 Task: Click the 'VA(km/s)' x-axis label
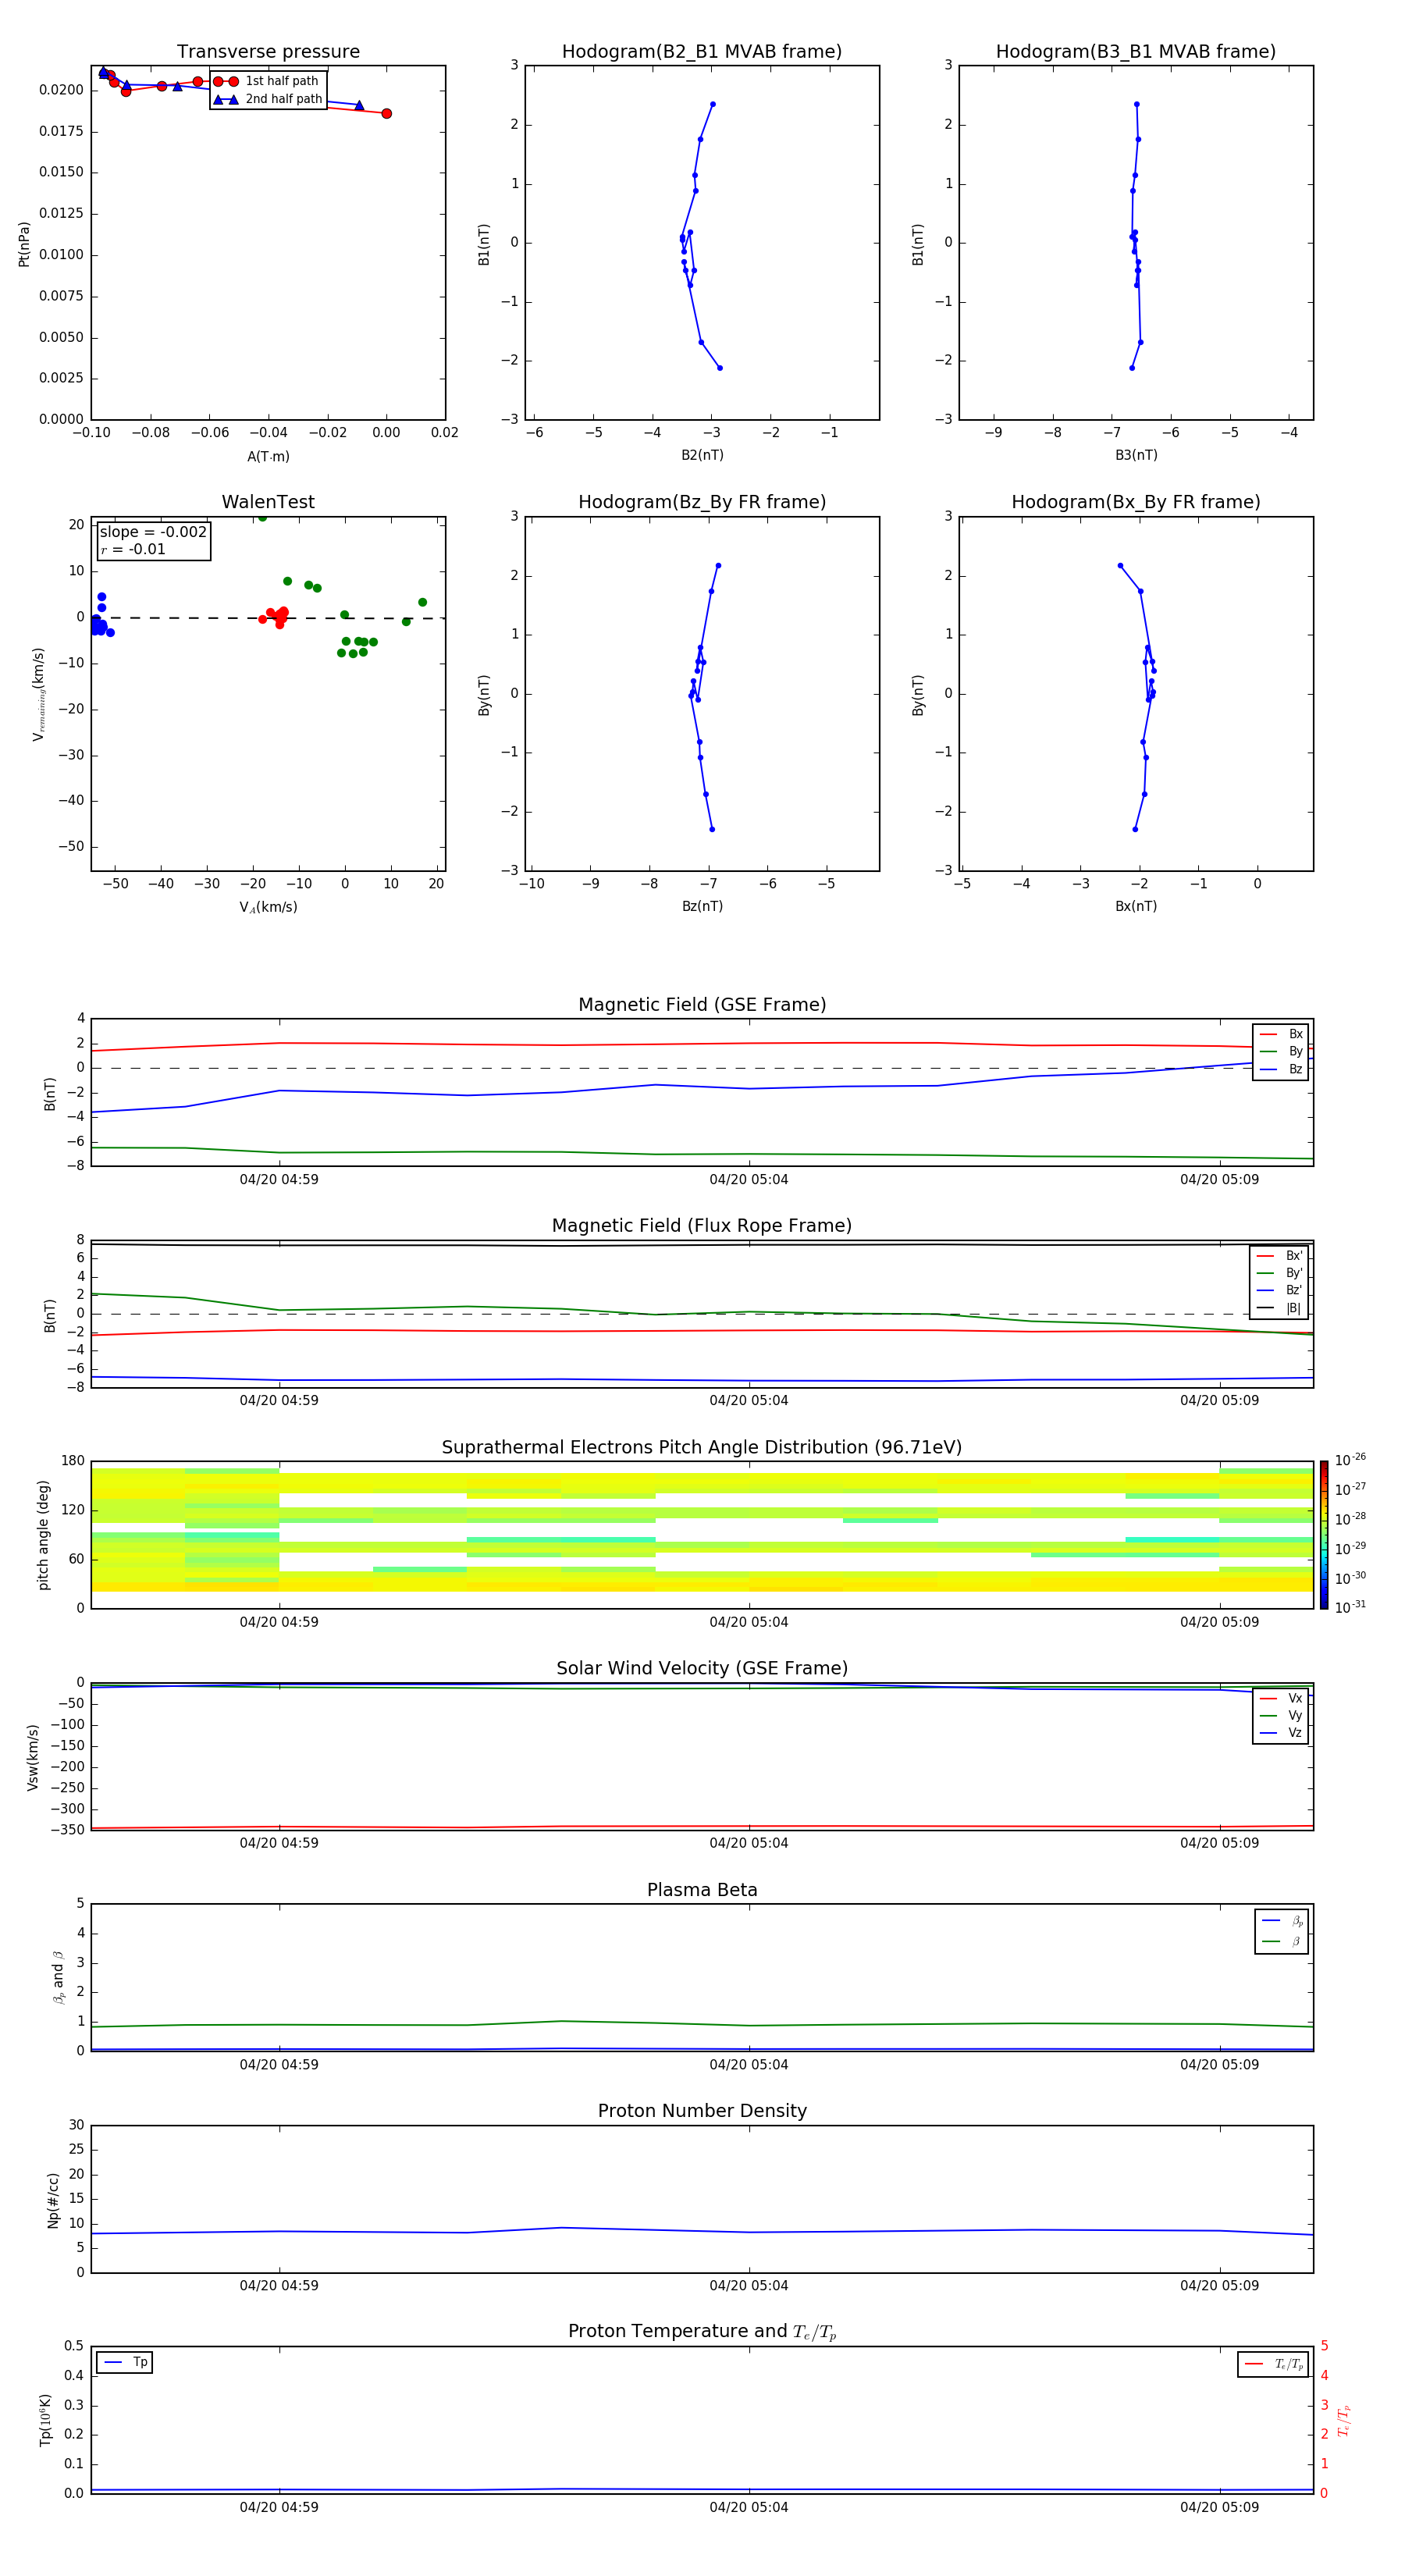coord(268,907)
